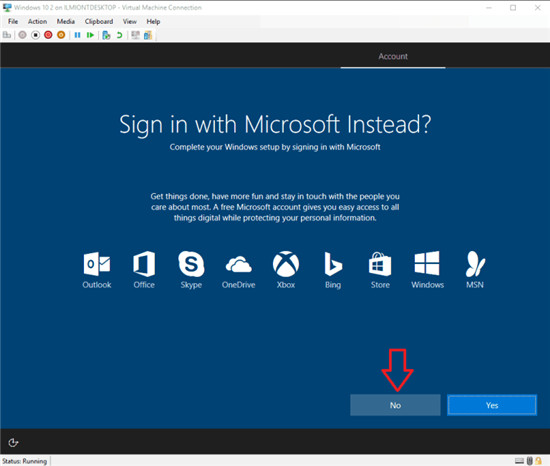Viewport: 550px width, 466px height.
Task: Click the Ctrl+Alt+Delete toolbar icon
Action: click(x=7, y=35)
